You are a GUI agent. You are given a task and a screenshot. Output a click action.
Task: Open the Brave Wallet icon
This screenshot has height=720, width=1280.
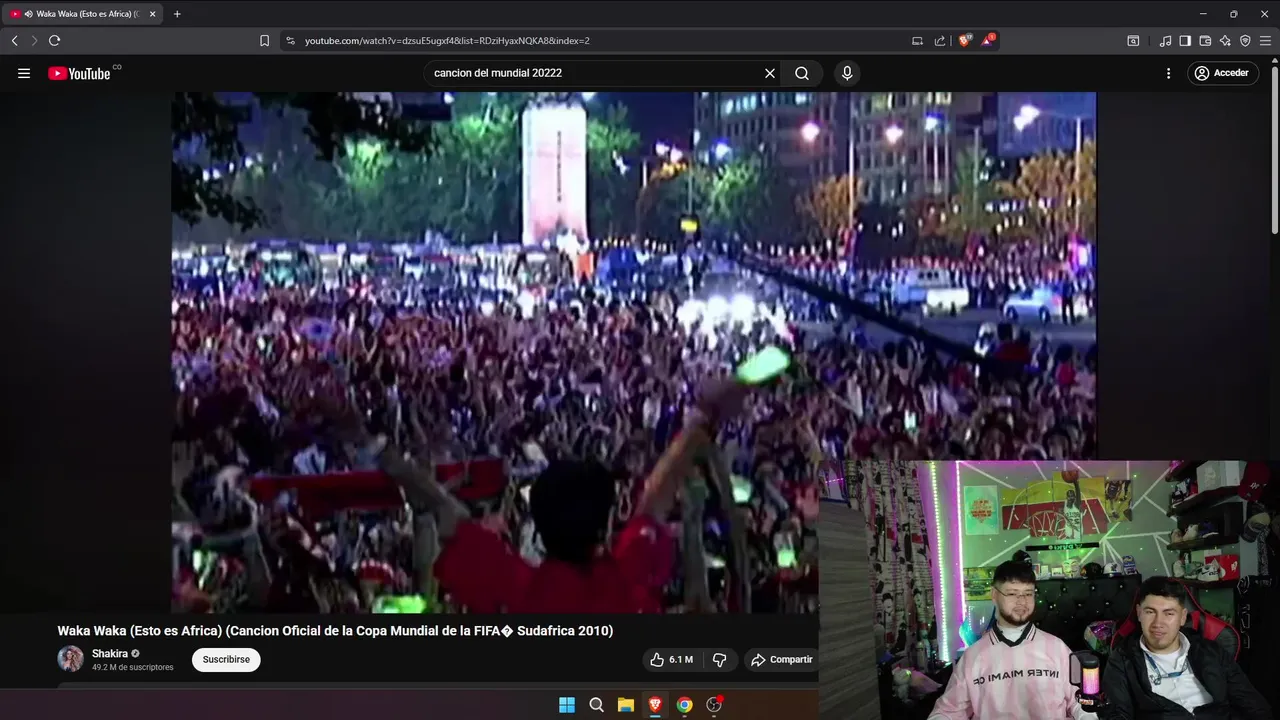[1205, 41]
